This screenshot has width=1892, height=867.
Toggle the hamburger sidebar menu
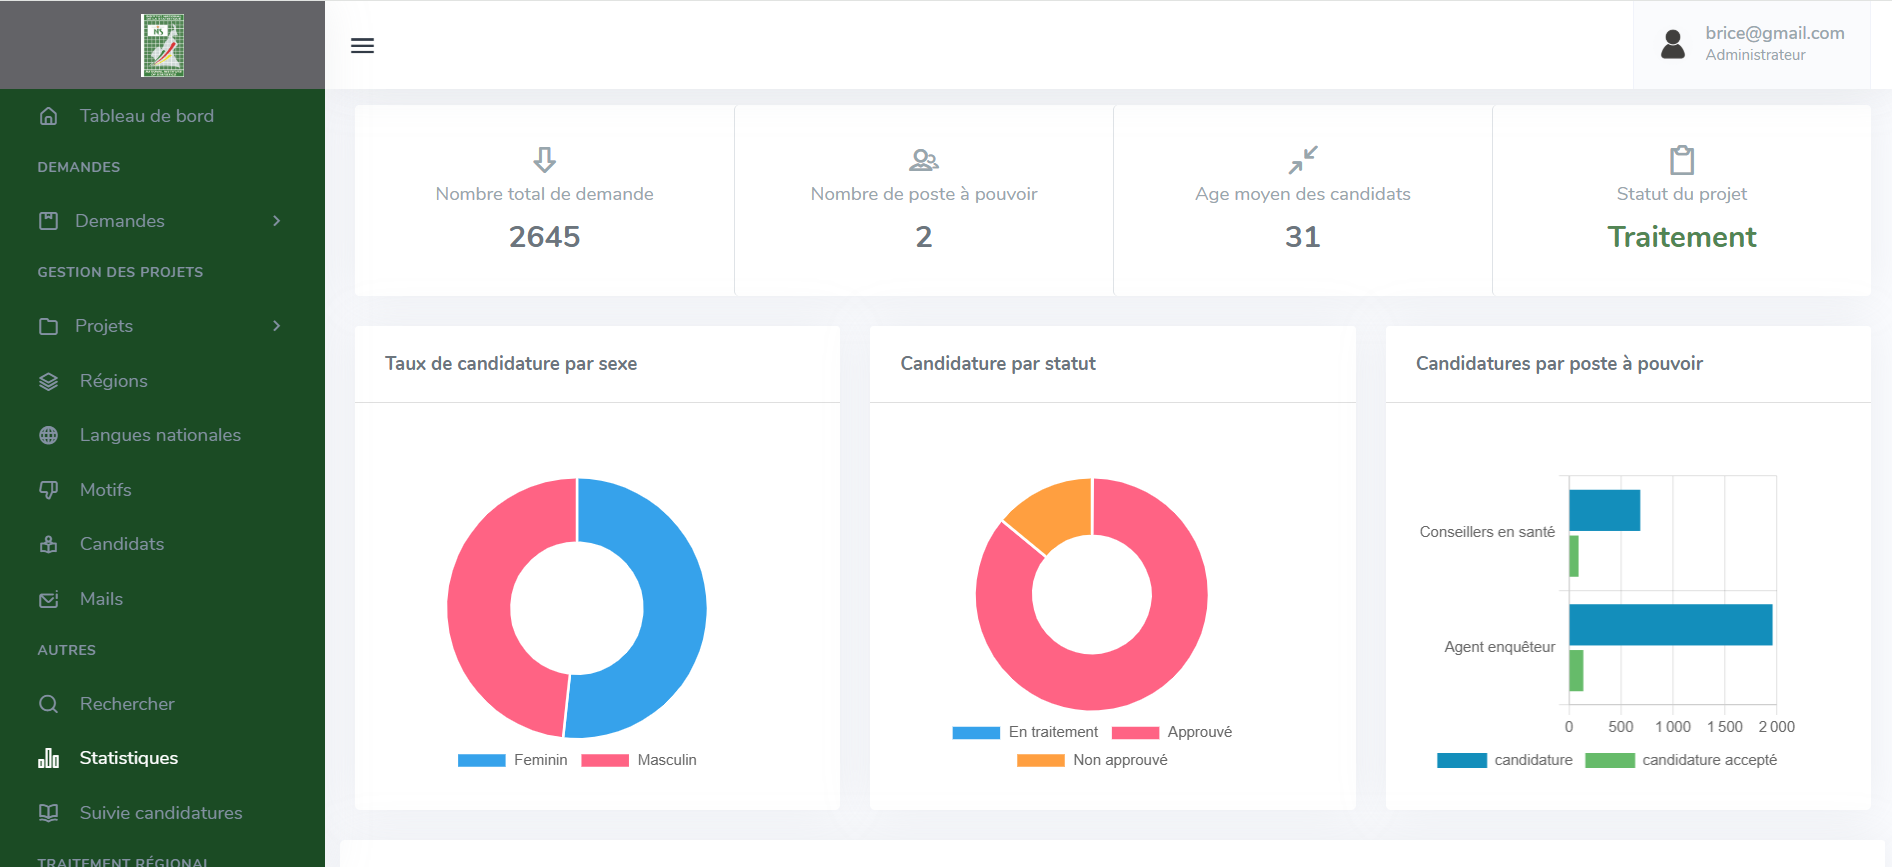pos(362,45)
